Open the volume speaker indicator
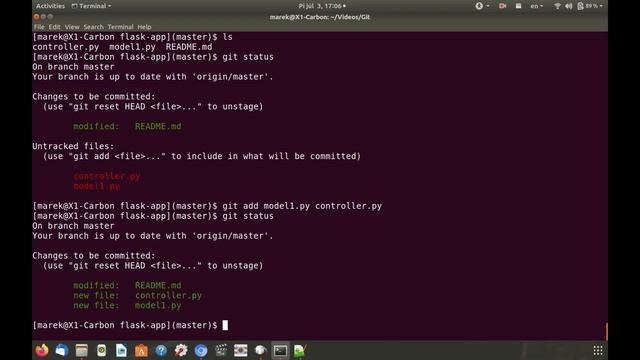640x360 pixels. [x=569, y=6]
